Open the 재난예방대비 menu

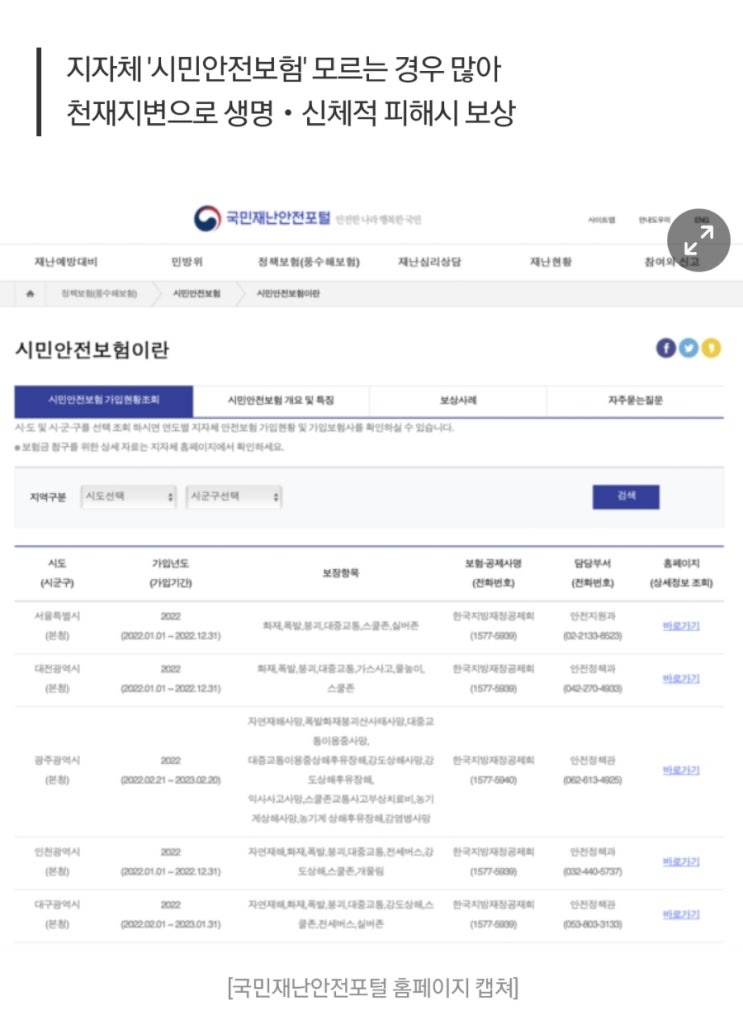coord(66,262)
